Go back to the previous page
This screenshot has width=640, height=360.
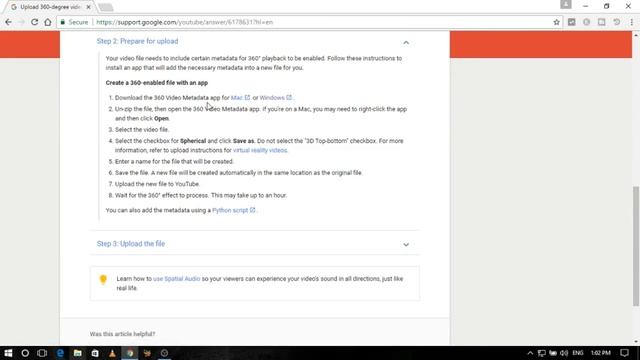(9, 22)
